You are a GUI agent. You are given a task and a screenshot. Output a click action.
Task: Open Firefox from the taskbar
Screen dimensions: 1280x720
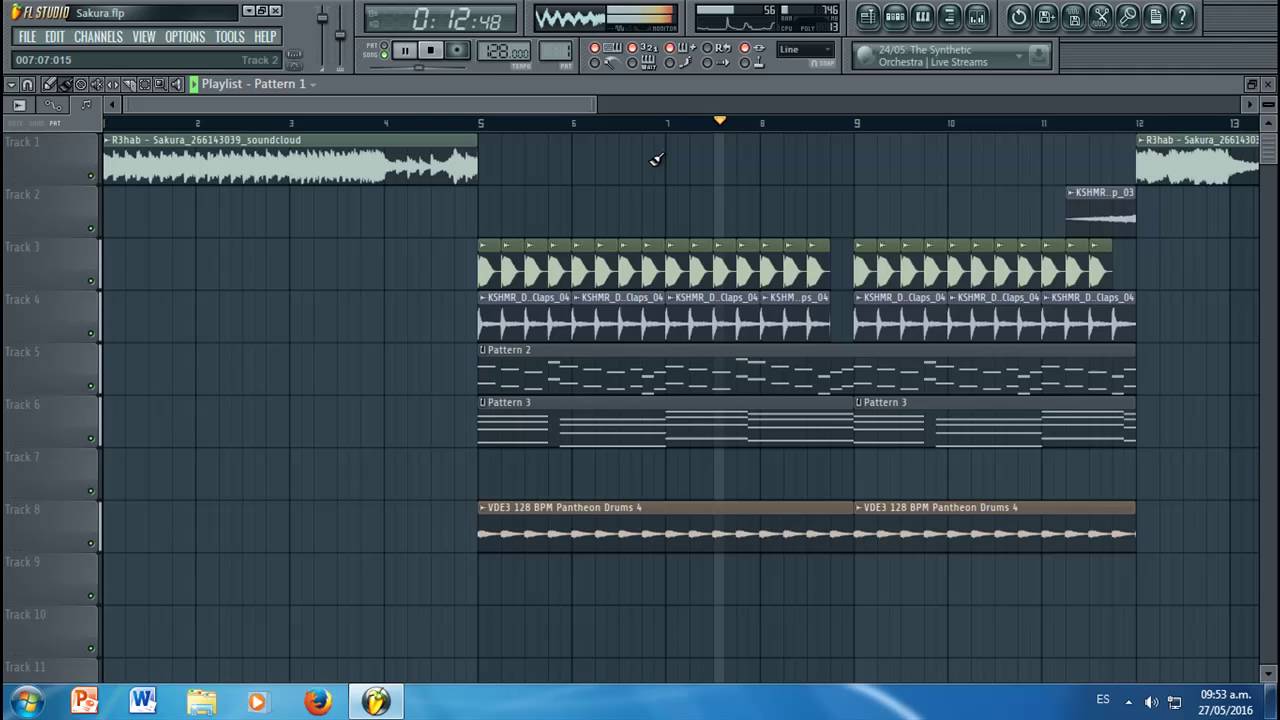[x=318, y=701]
